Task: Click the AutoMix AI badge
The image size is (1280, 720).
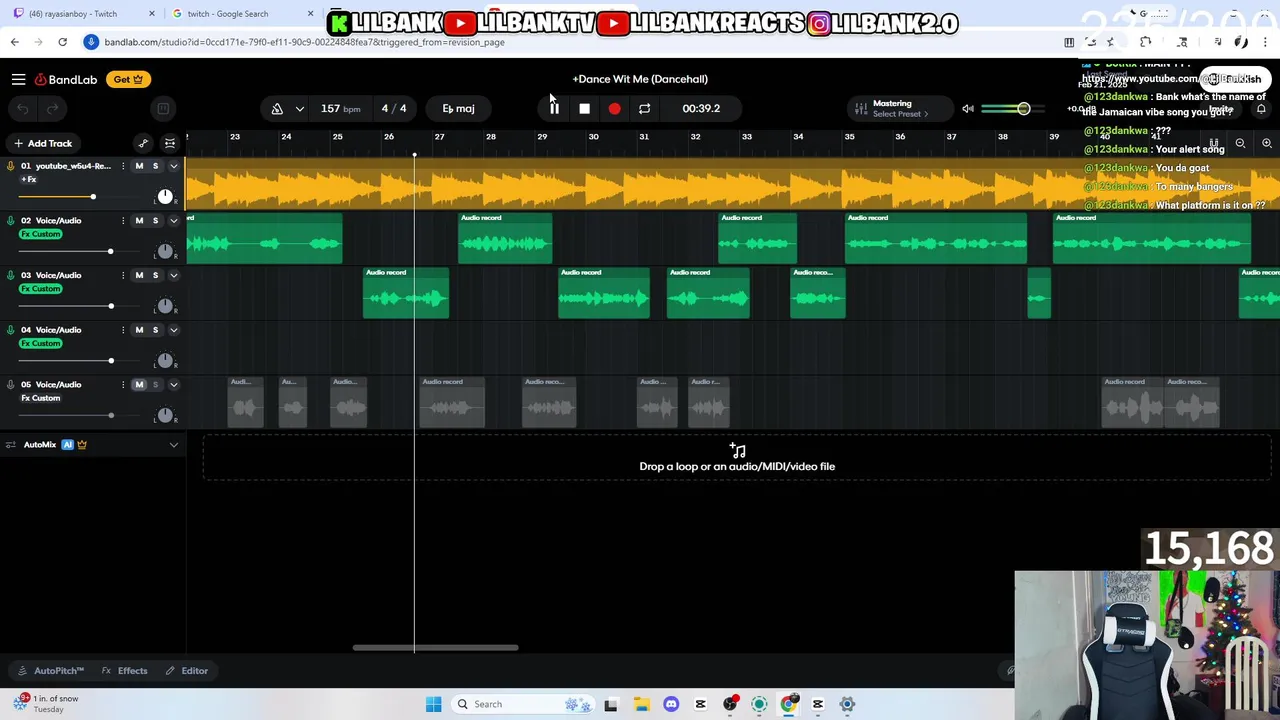Action: click(x=68, y=445)
